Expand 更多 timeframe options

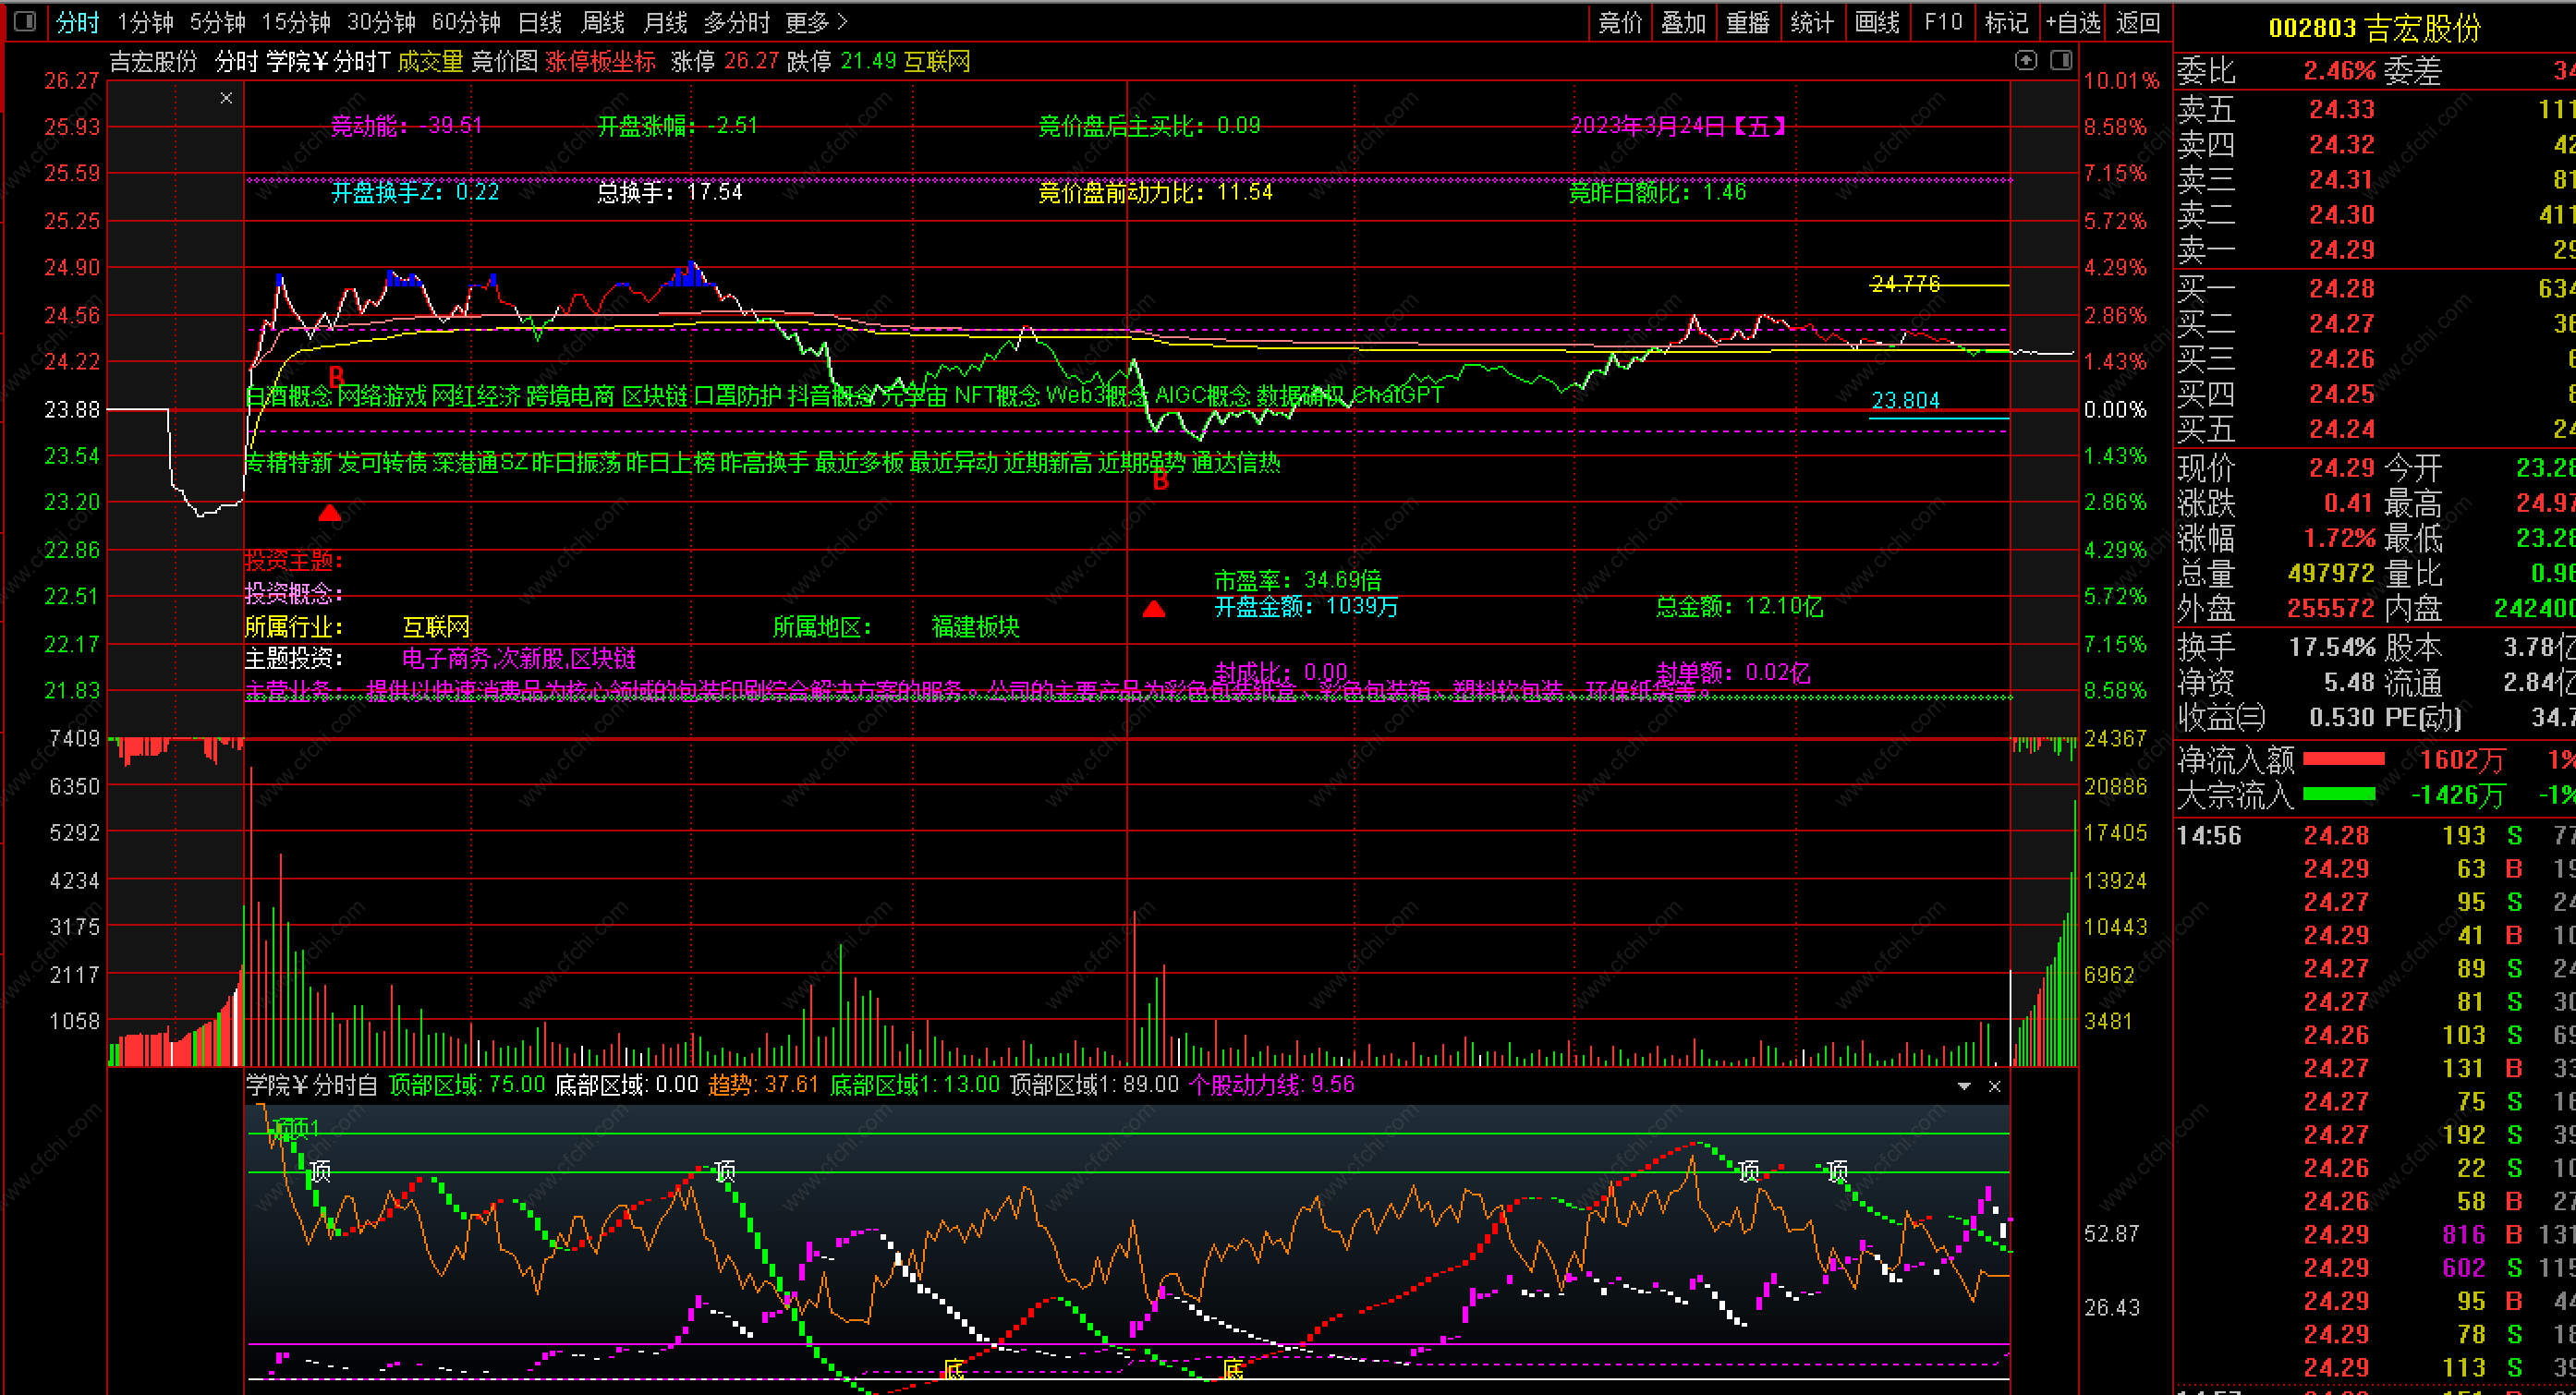816,22
